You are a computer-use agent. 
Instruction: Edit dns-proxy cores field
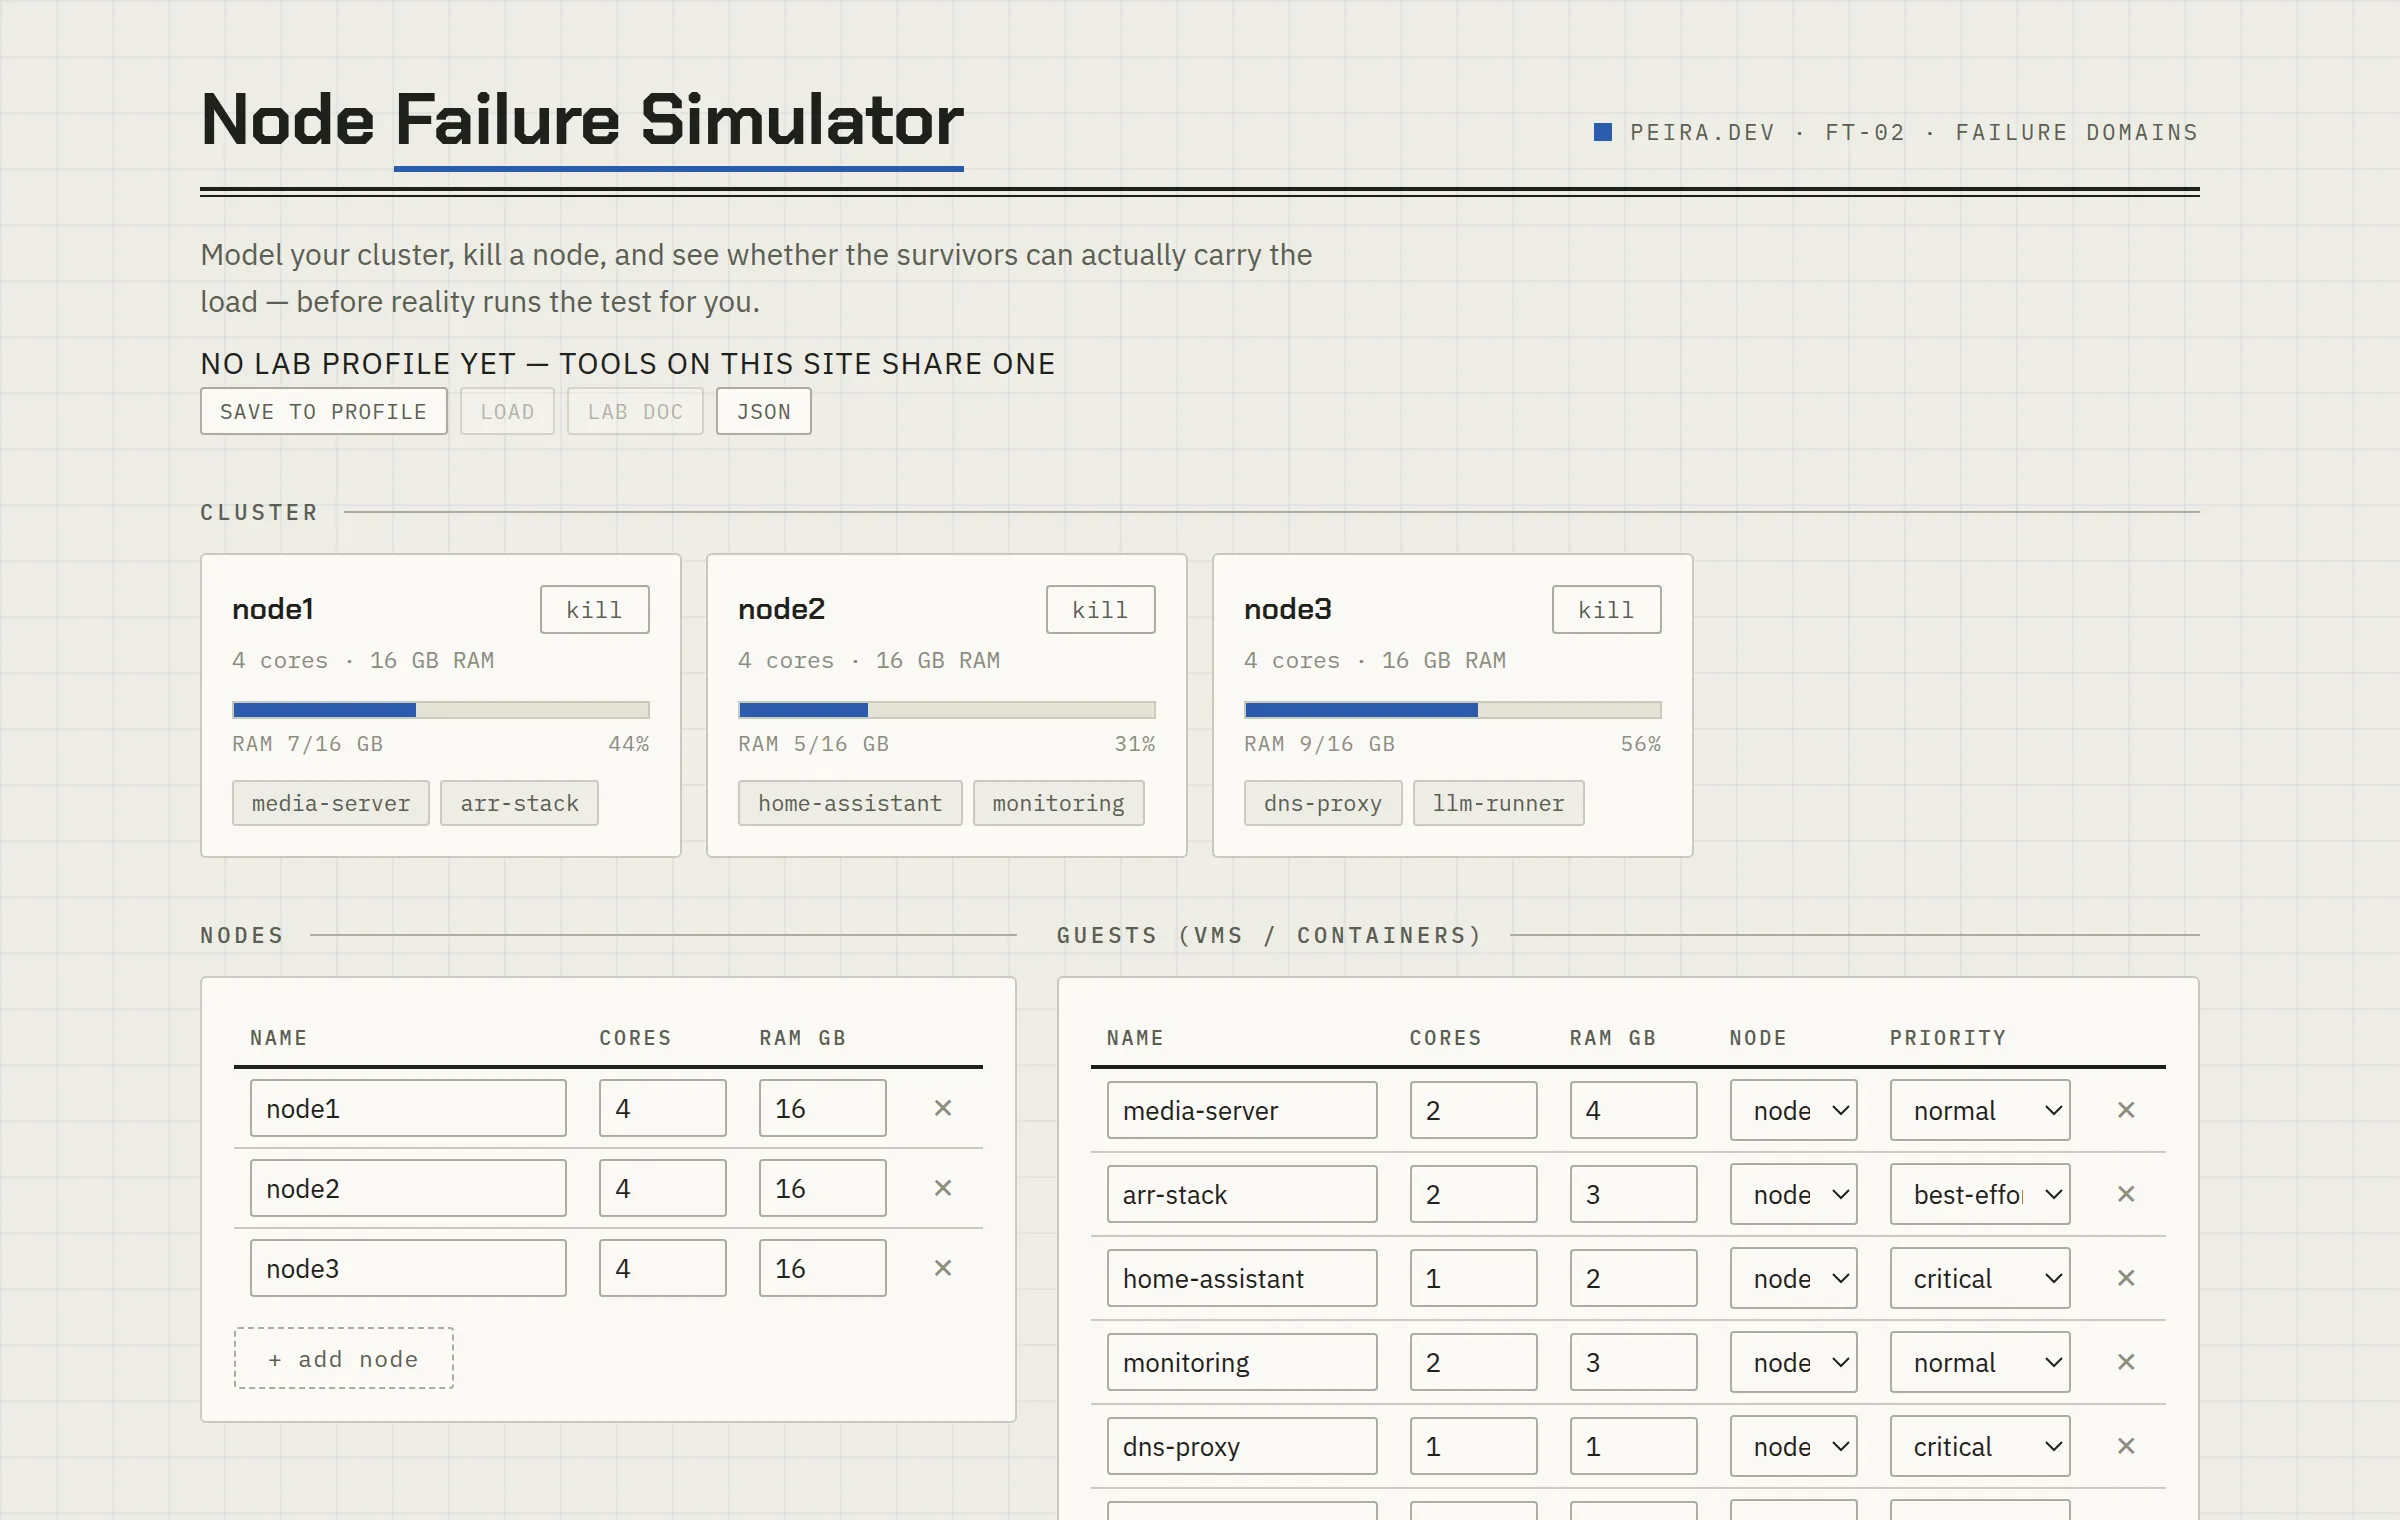click(x=1473, y=1446)
